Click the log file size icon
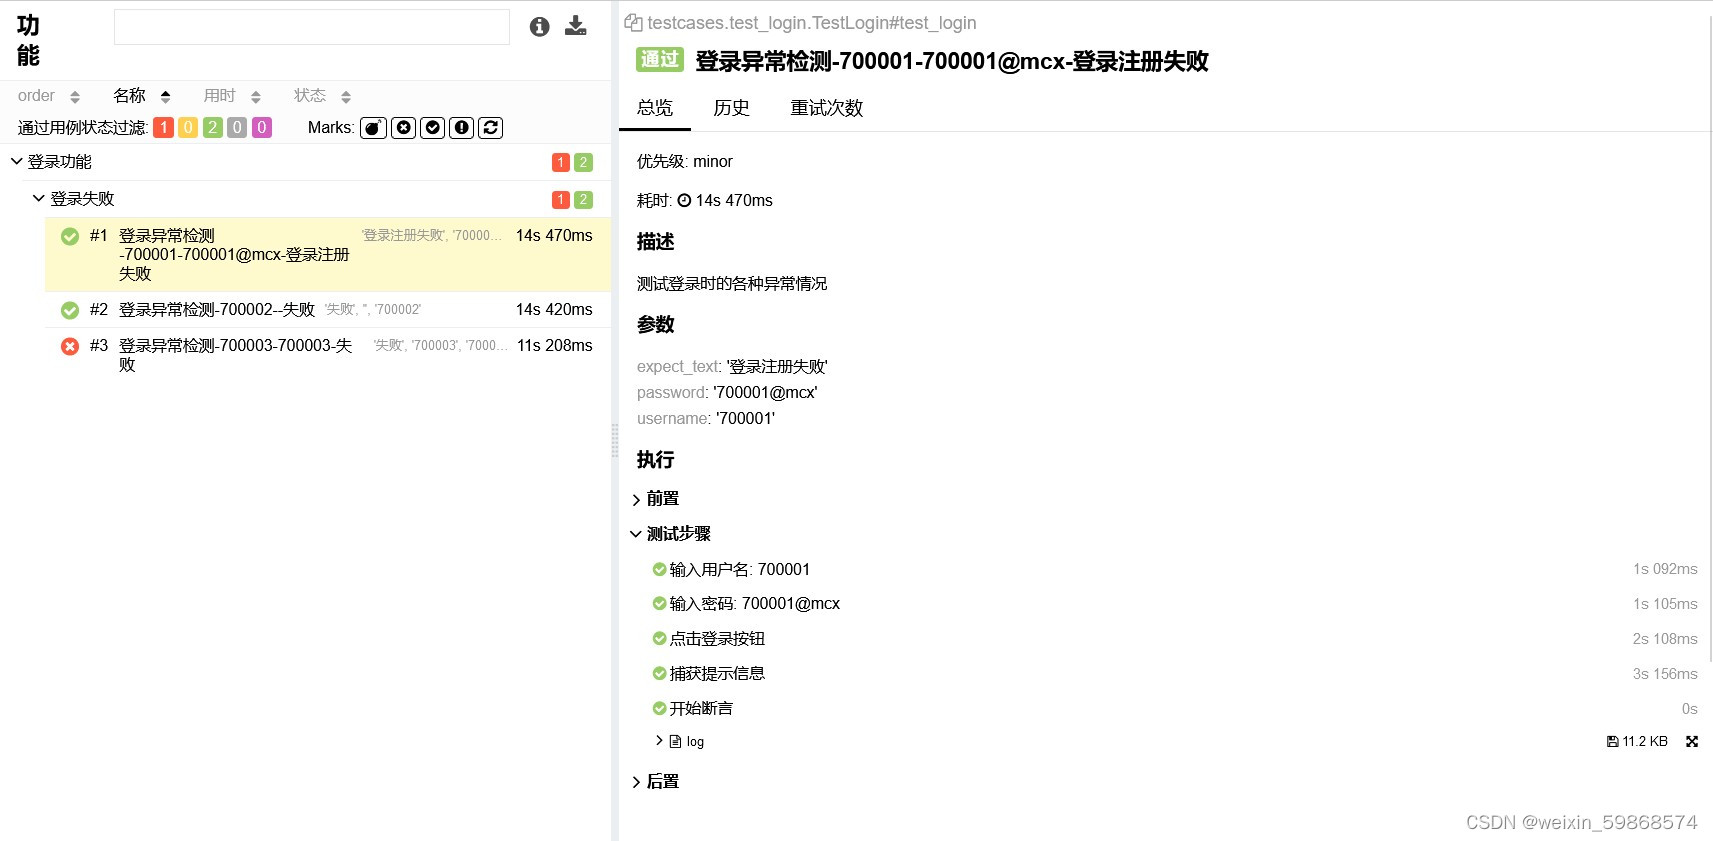 point(1612,742)
